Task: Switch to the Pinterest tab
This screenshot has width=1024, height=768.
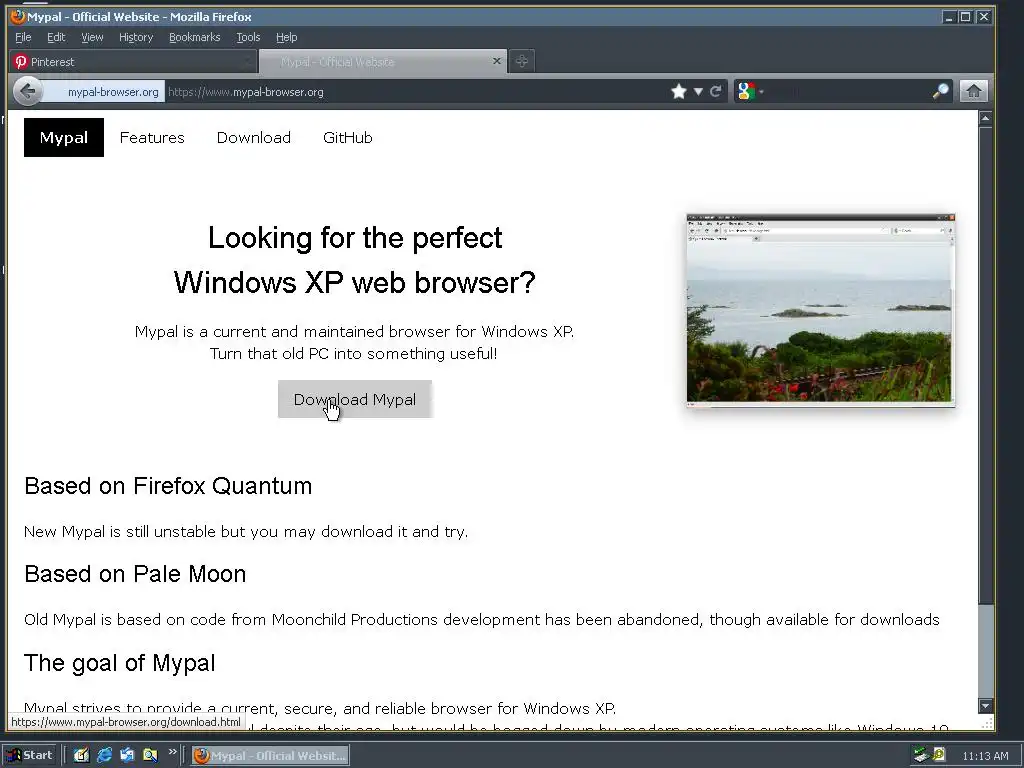Action: tap(133, 62)
